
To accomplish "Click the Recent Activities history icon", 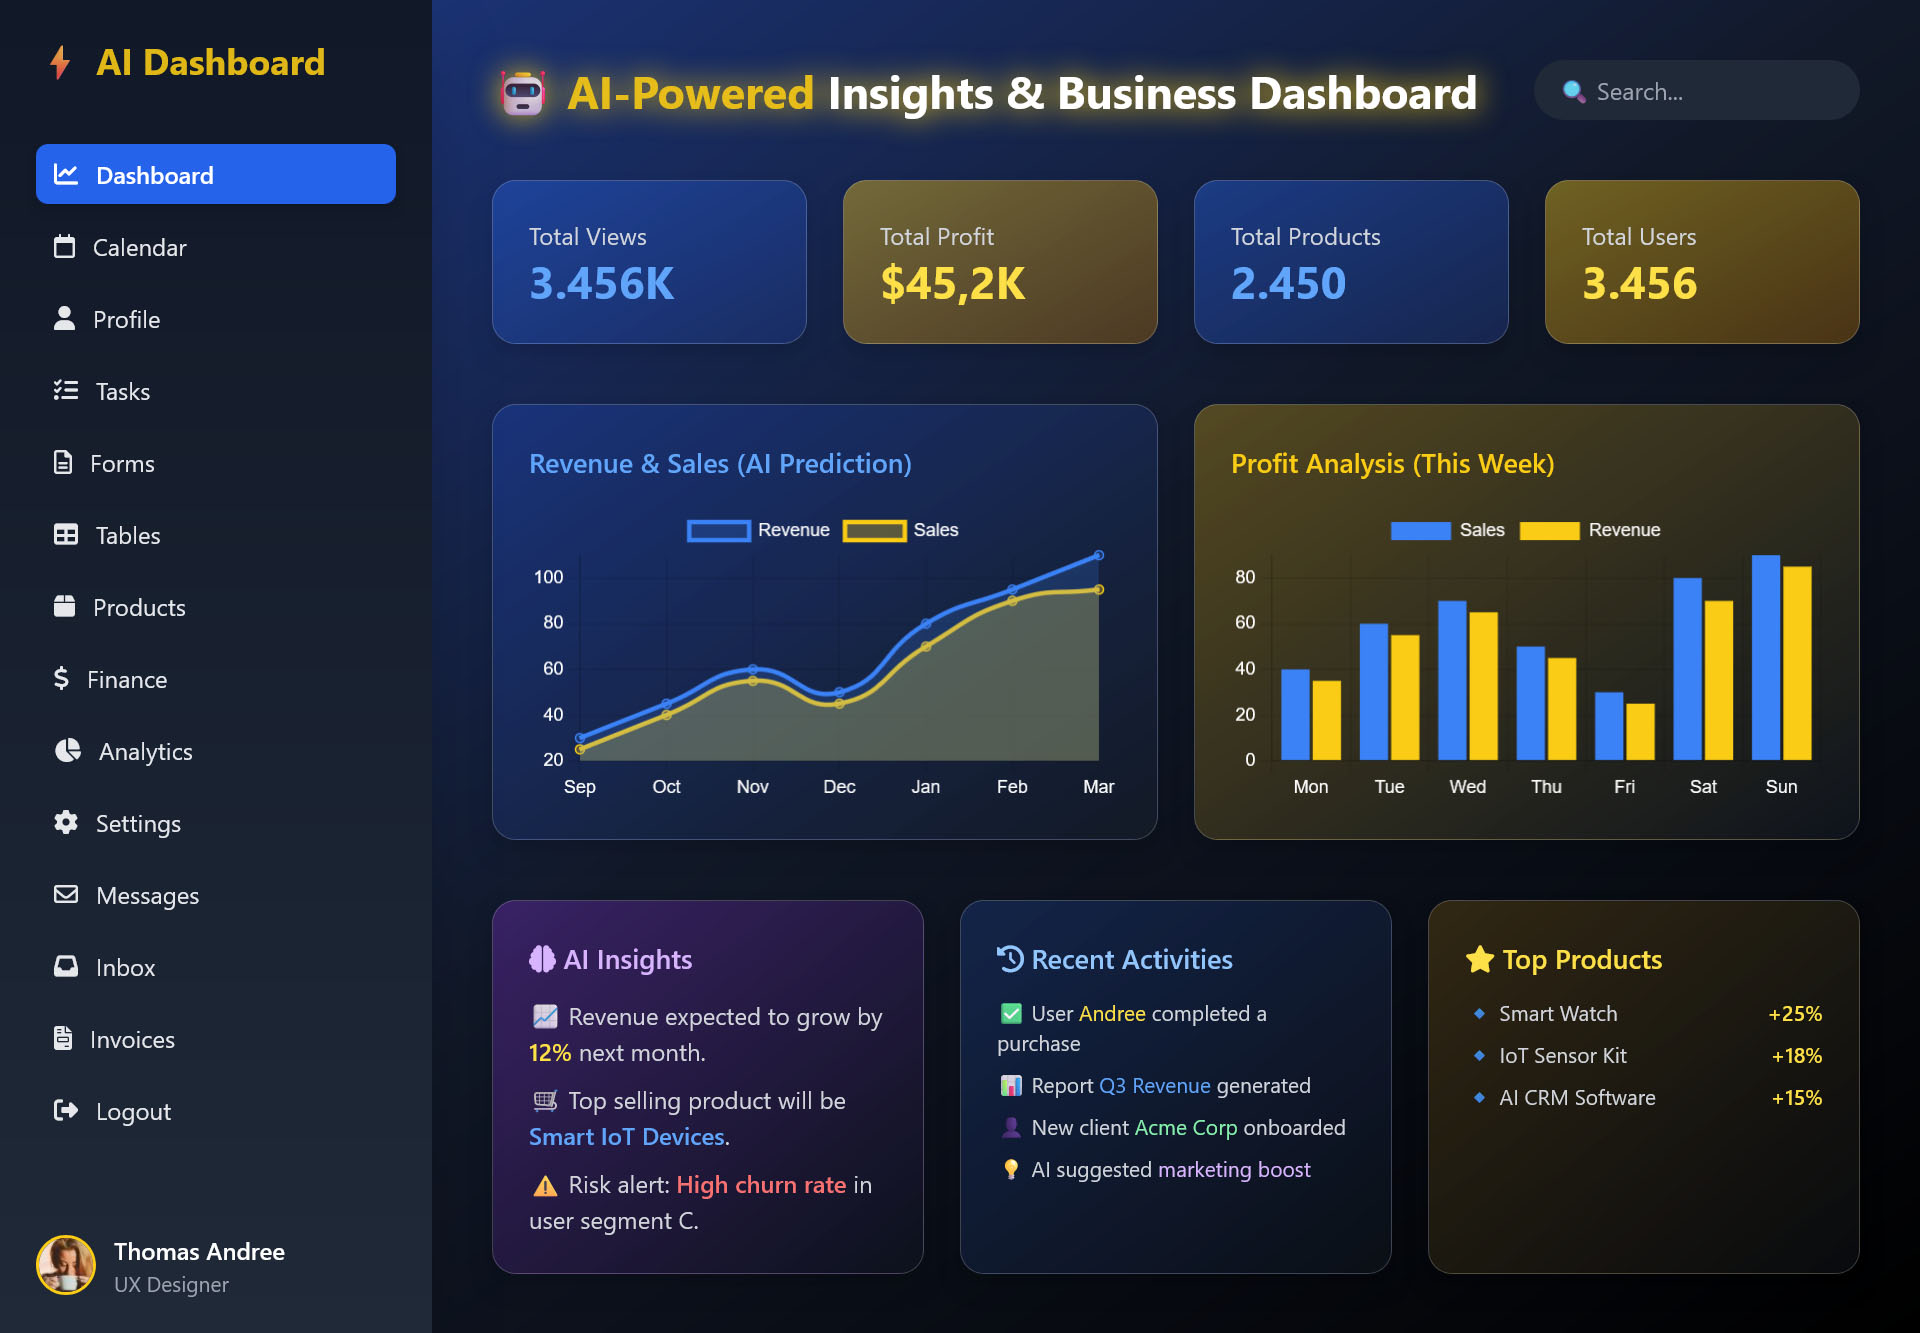I will click(1010, 959).
